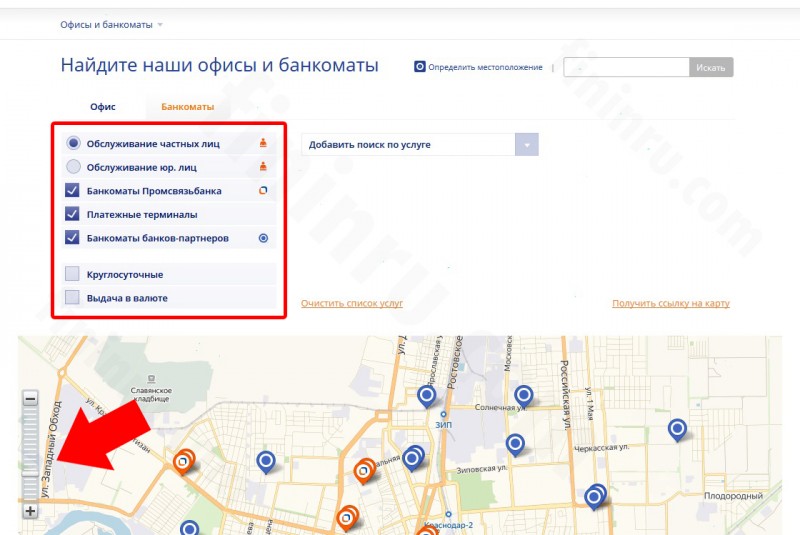The image size is (800, 535).
Task: Uncheck Банкоматы Промсвязьбанка checkbox
Action: pyautogui.click(x=72, y=190)
